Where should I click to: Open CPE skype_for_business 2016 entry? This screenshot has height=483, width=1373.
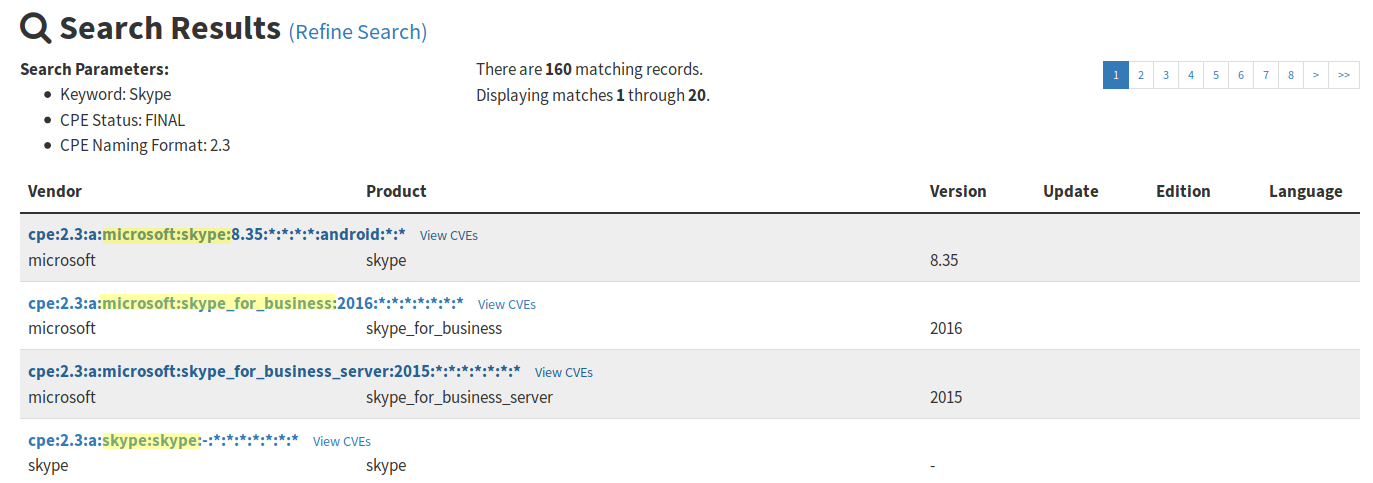pos(246,303)
